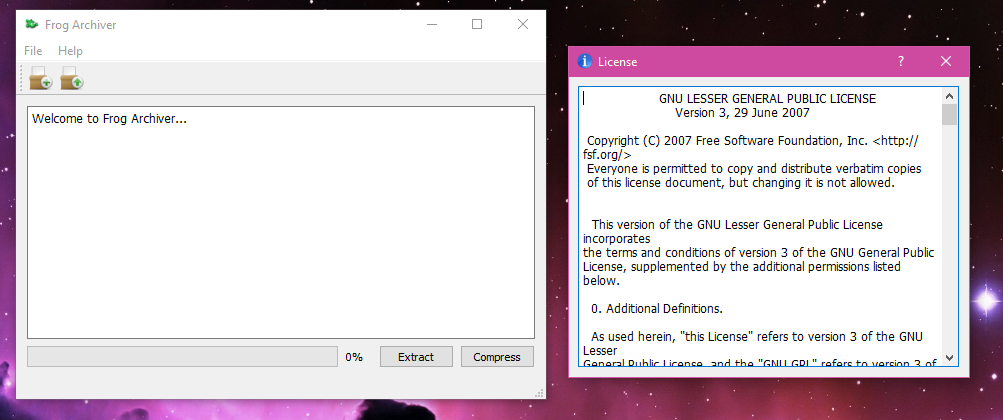The height and width of the screenshot is (420, 1003).
Task: Click the resize grip of Frog Archiver window
Action: [540, 393]
